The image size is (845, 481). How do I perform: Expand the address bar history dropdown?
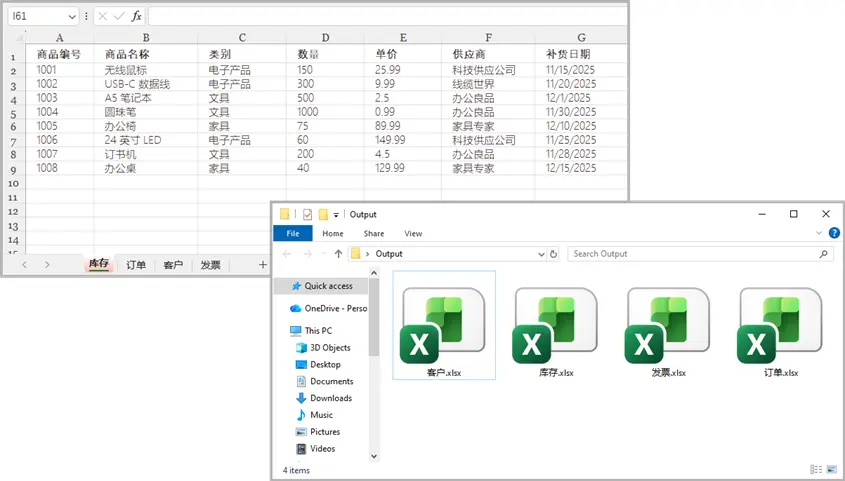(541, 254)
